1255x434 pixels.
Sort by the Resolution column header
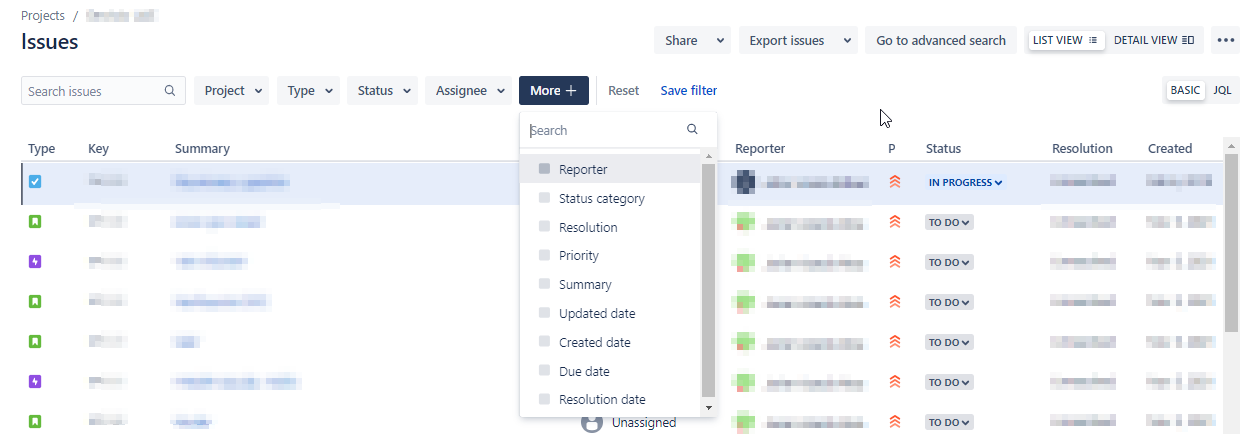[x=1082, y=148]
